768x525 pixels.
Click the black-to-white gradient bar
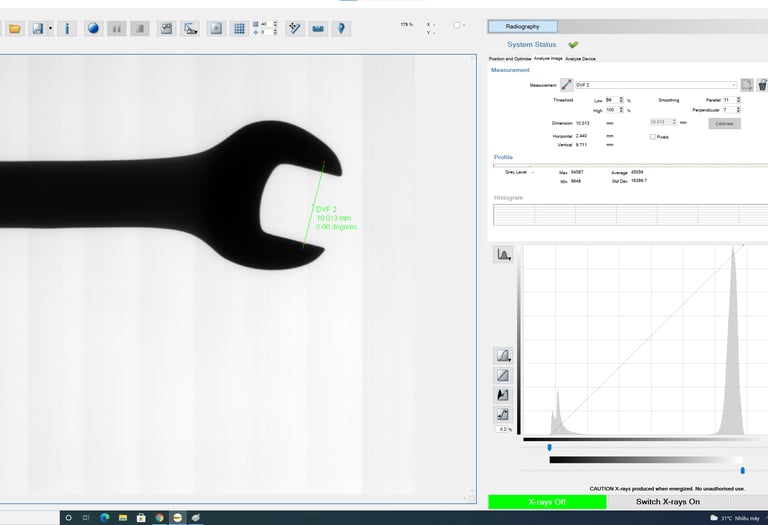tap(646, 460)
